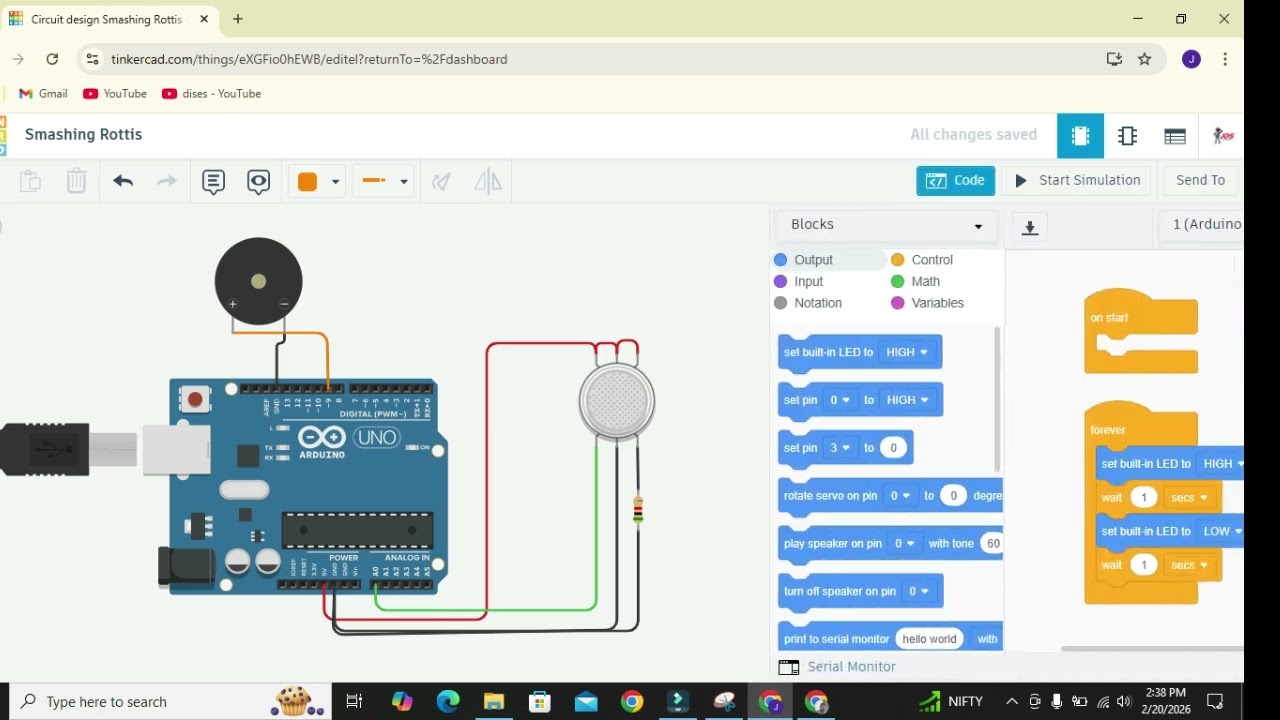Open the Blocks edit mode dropdown

(x=886, y=225)
